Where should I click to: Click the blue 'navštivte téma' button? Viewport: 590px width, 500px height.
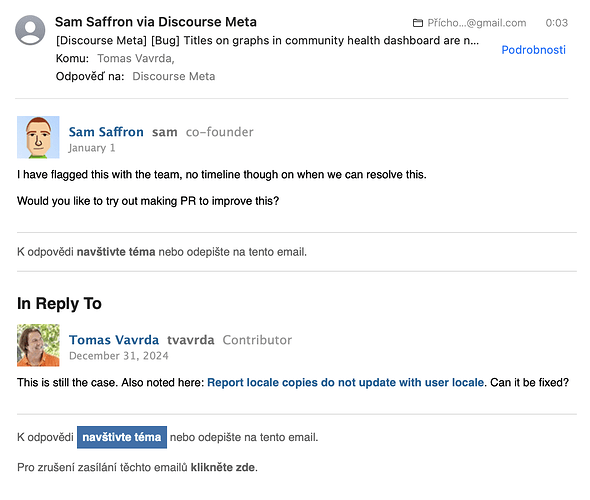tap(122, 437)
